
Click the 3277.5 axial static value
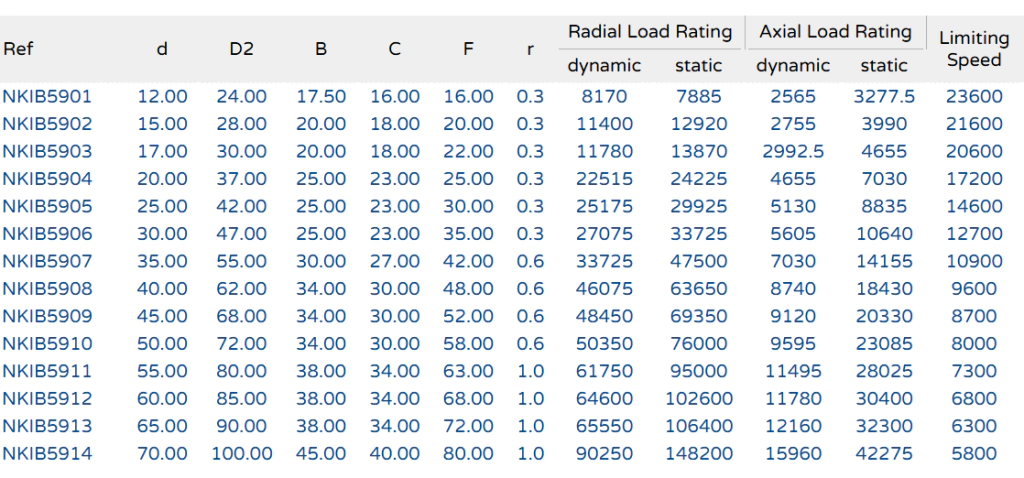click(884, 97)
